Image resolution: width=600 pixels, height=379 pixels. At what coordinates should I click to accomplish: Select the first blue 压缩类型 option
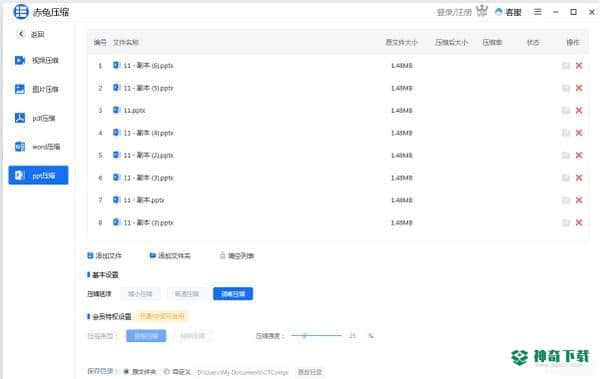pos(146,336)
